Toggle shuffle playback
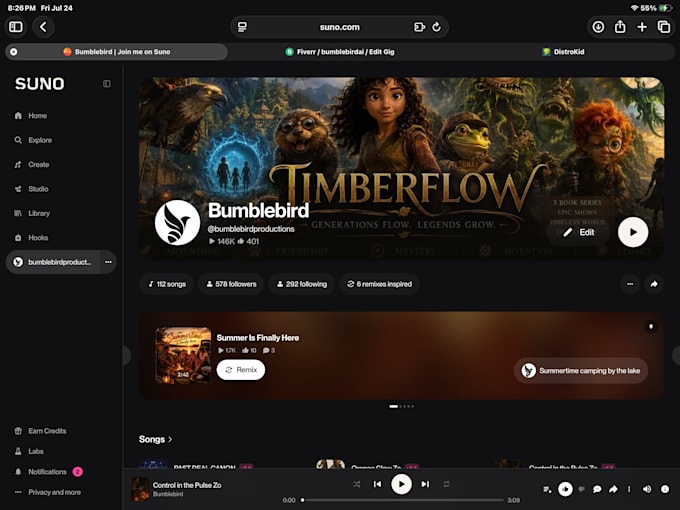Screen dimensions: 680x510 click(356, 484)
